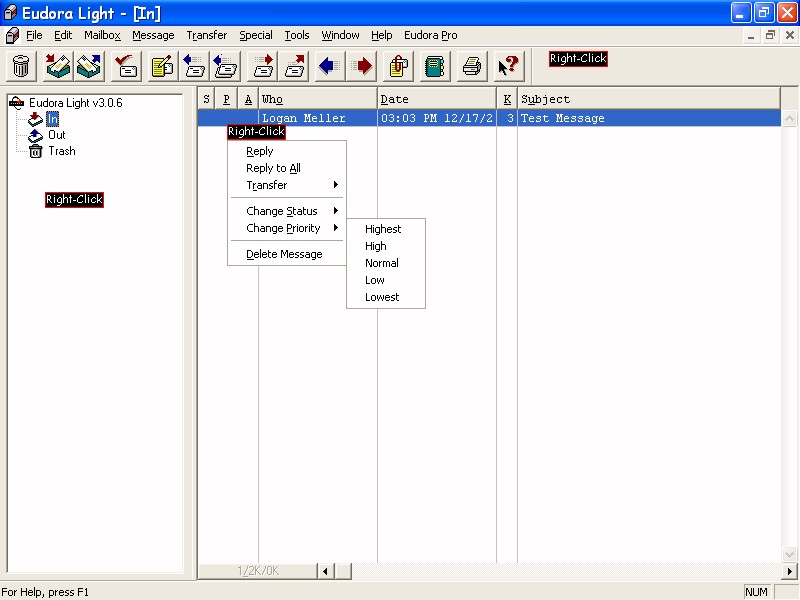Open the Special menu

[256, 35]
